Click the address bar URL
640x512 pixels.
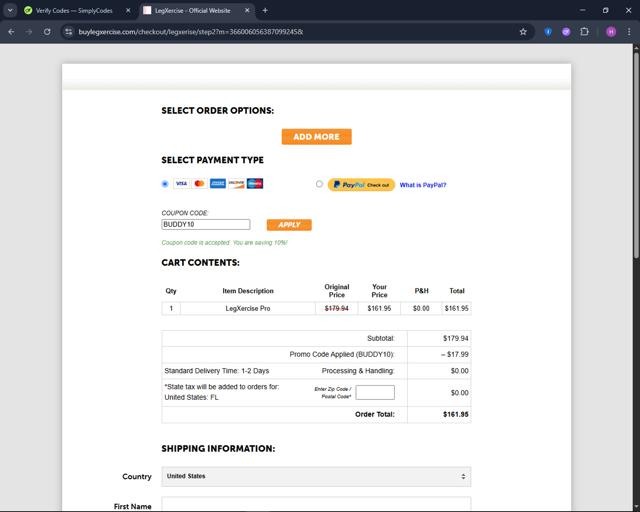pyautogui.click(x=191, y=31)
